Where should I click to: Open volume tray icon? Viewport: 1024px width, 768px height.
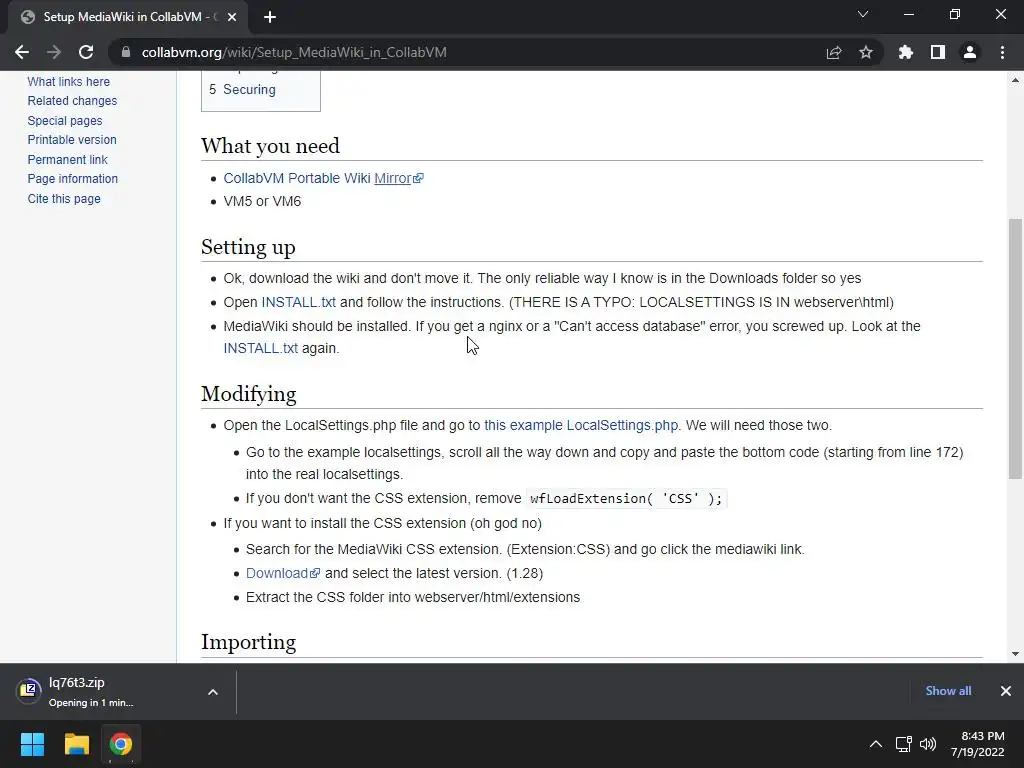pyautogui.click(x=927, y=744)
